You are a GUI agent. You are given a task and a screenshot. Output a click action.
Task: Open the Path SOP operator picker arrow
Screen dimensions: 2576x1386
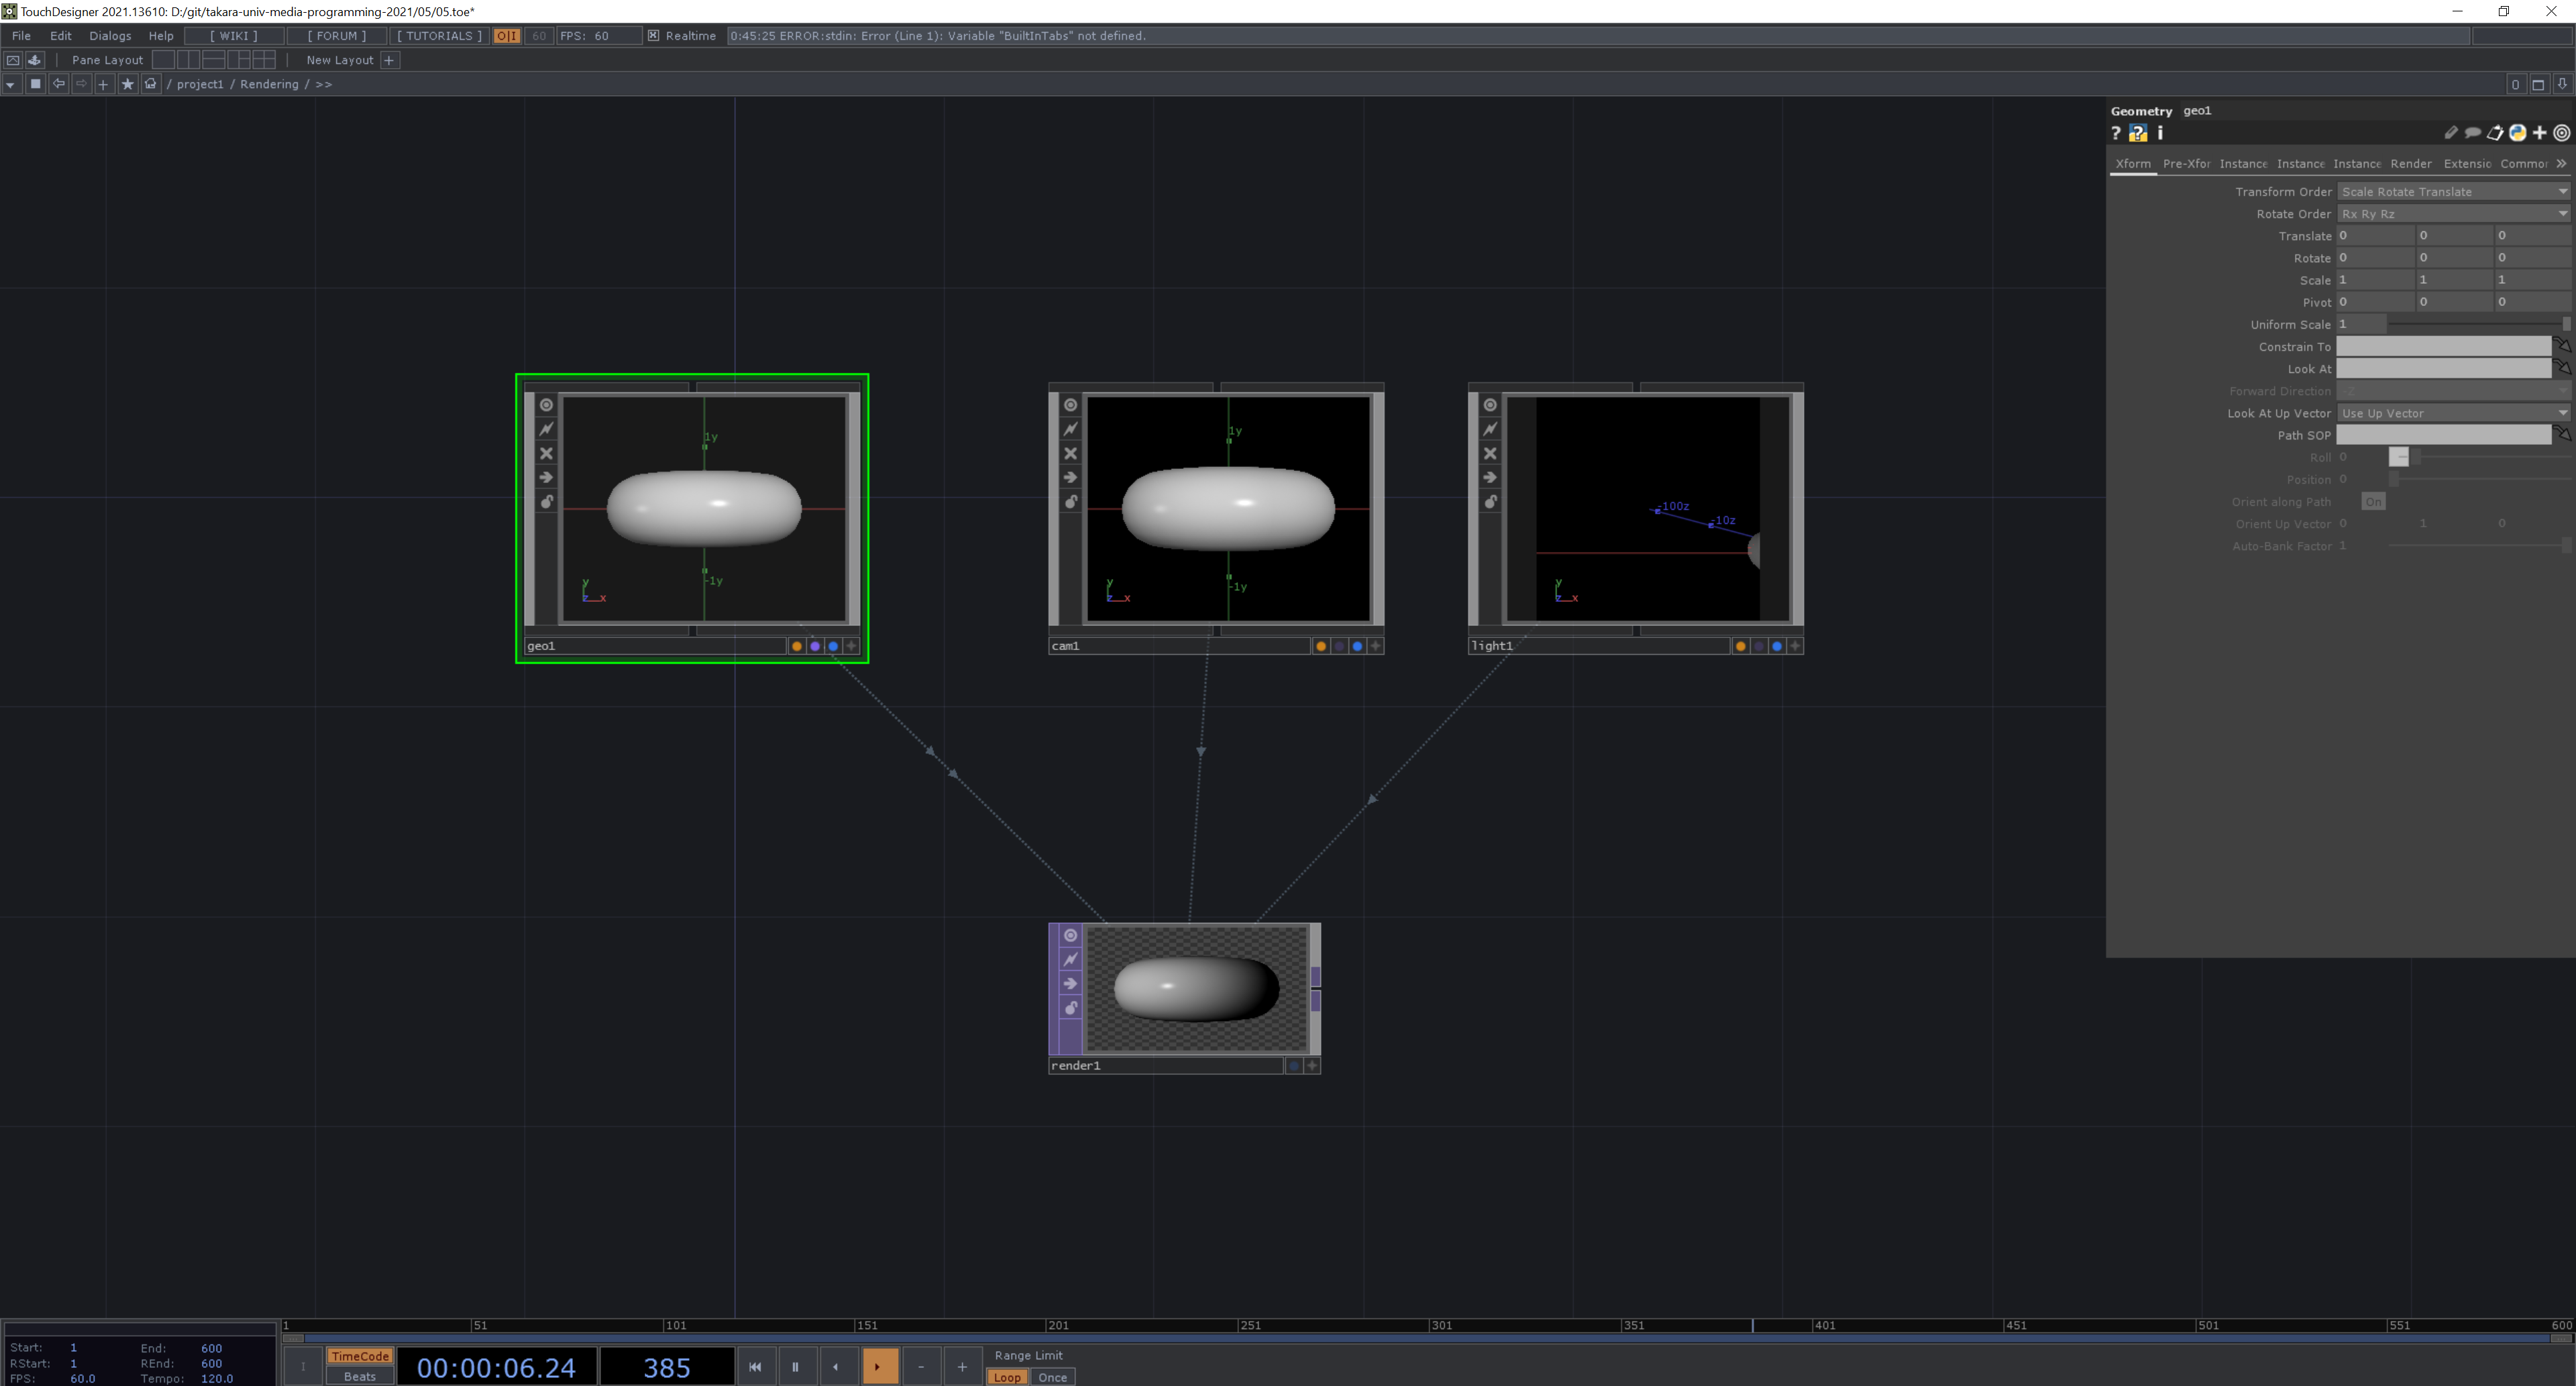point(2562,434)
